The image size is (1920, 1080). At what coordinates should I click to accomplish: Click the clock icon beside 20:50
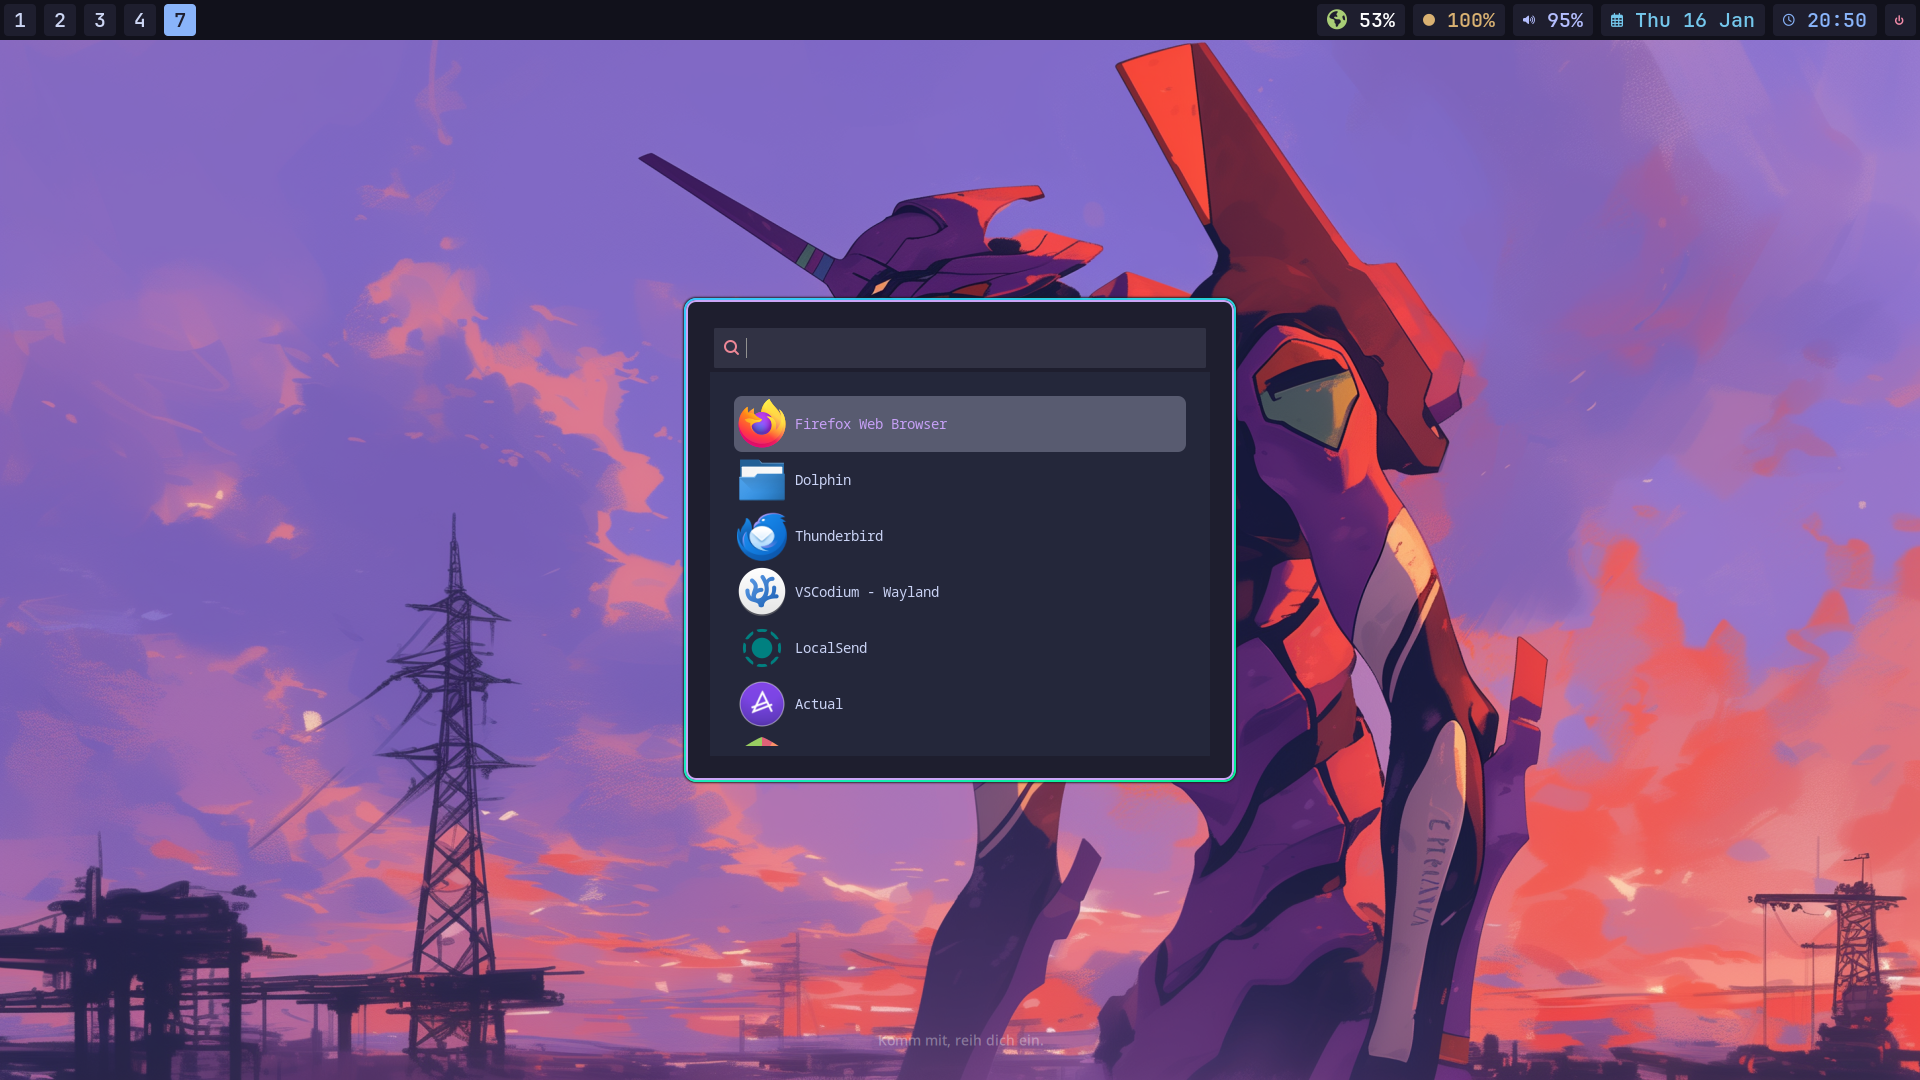pyautogui.click(x=1789, y=20)
